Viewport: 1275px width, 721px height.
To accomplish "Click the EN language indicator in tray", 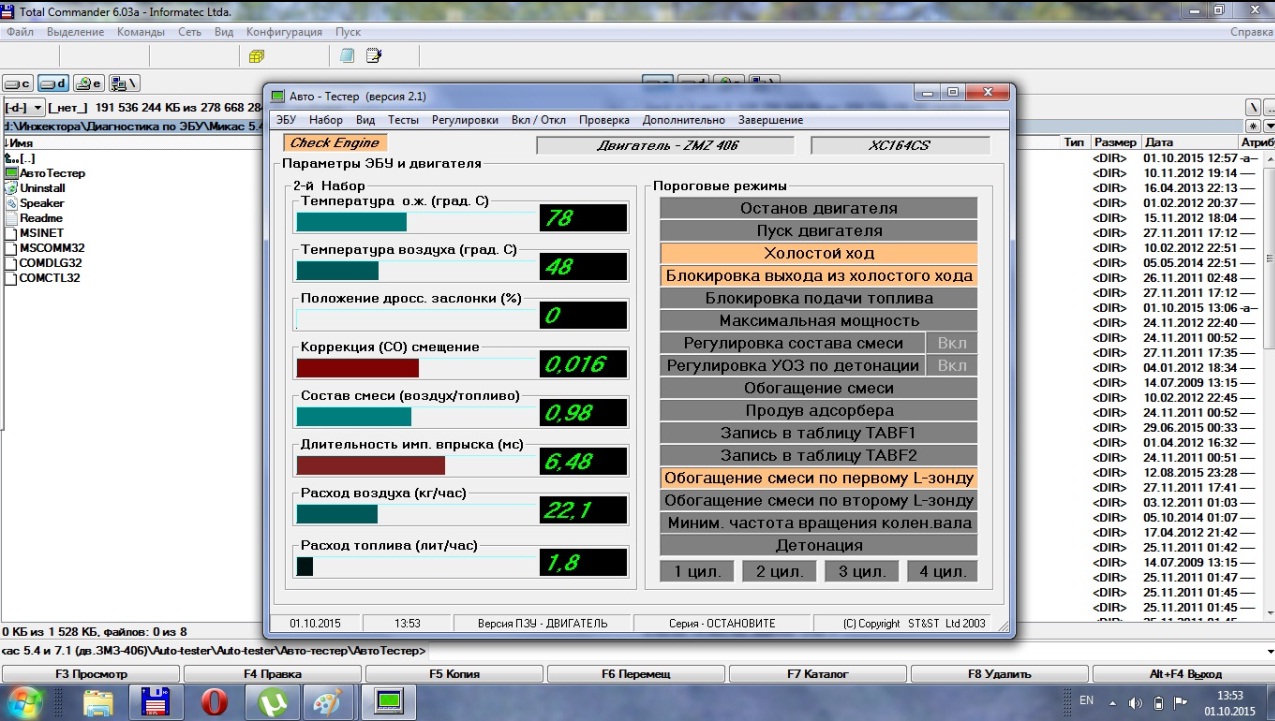I will [x=1086, y=701].
